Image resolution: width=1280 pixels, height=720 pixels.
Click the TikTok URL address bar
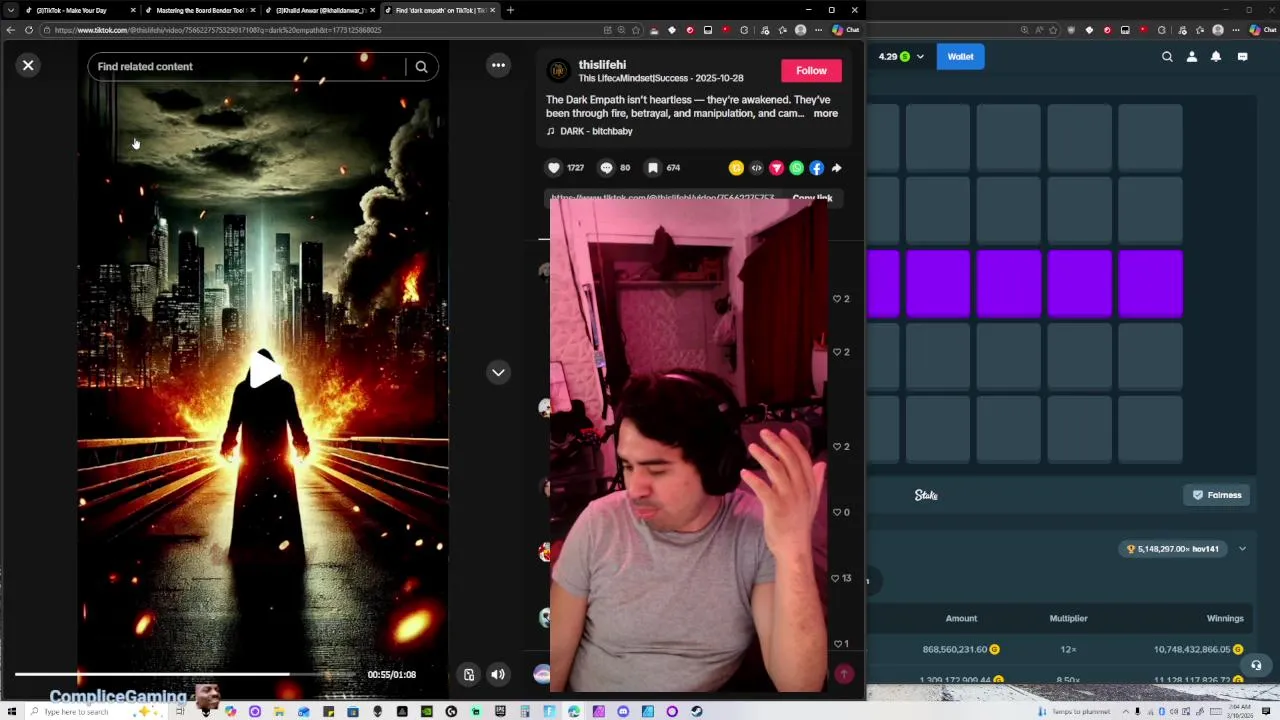320,30
